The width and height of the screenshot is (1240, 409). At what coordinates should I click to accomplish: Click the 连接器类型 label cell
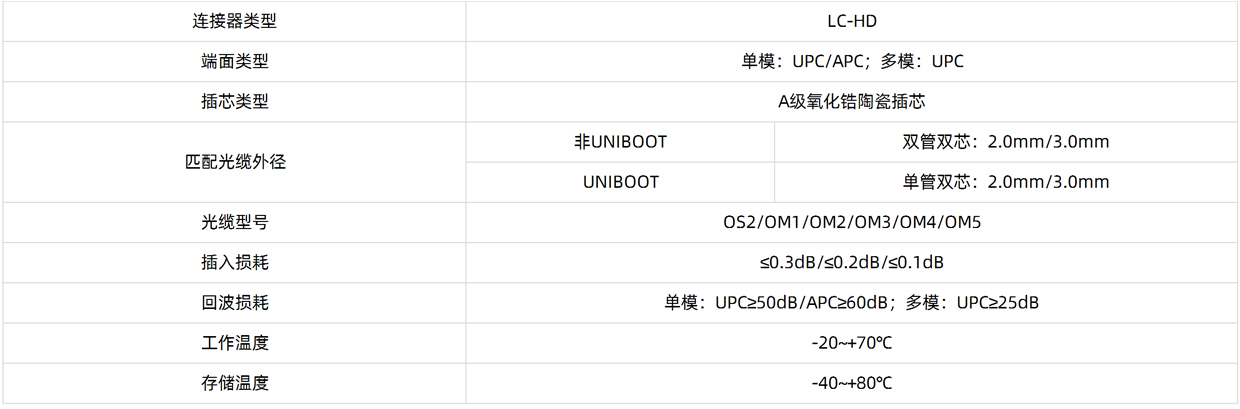(x=234, y=21)
